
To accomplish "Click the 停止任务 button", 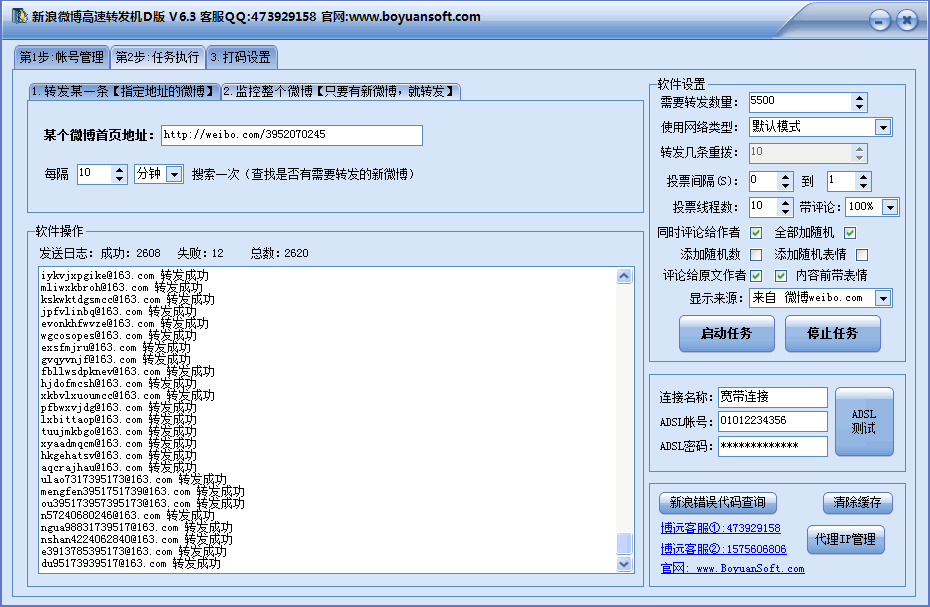I will tap(832, 333).
